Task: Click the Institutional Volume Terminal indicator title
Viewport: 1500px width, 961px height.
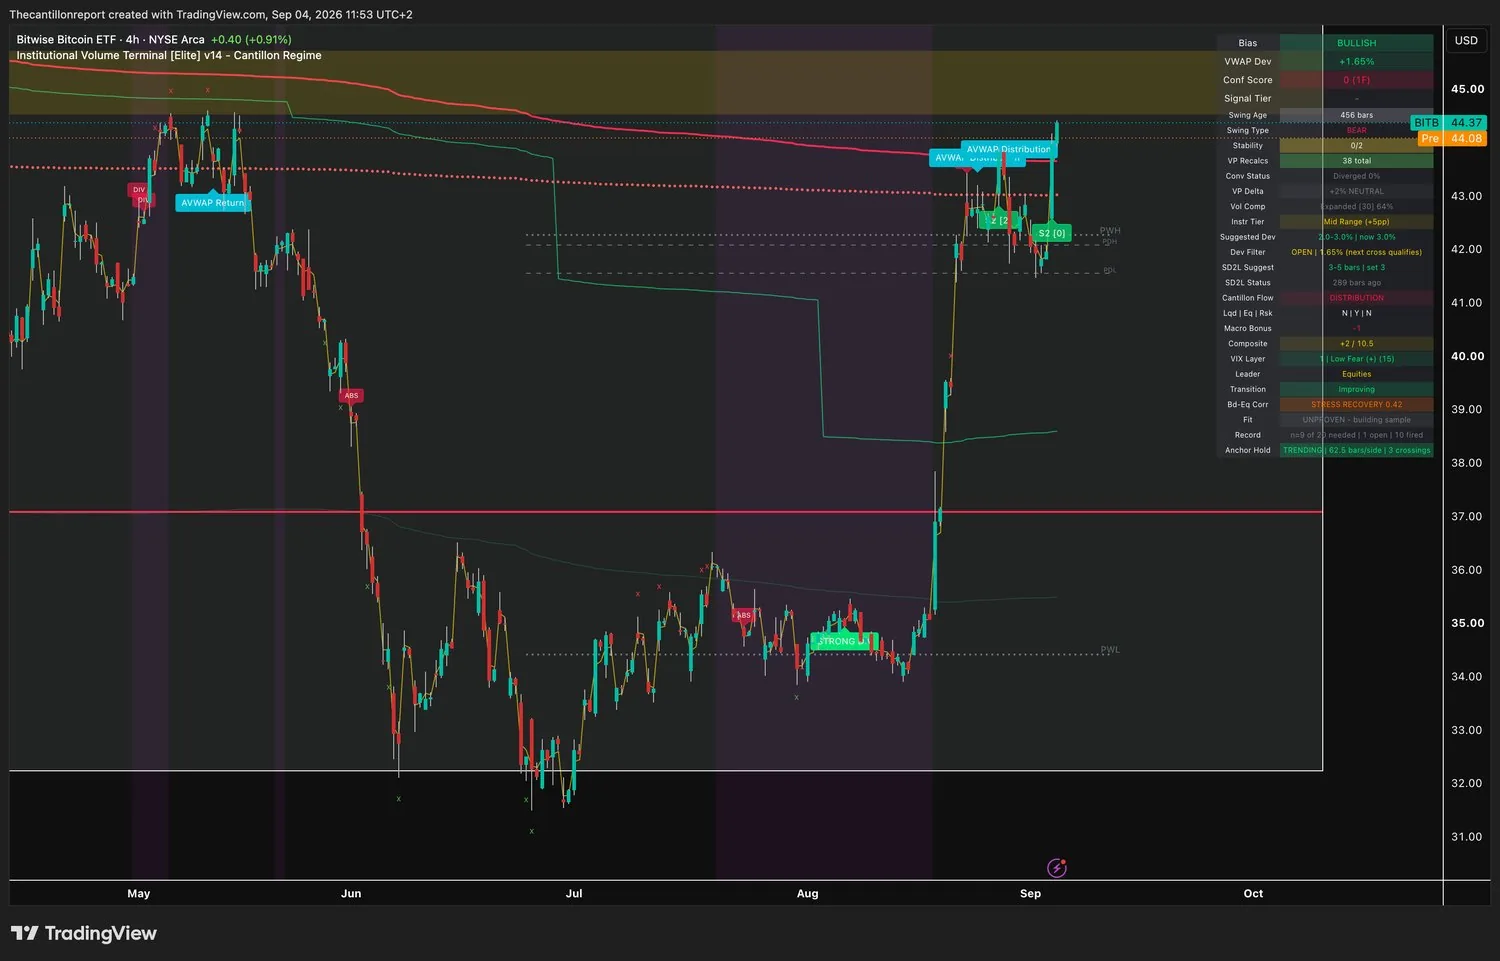Action: [x=169, y=56]
